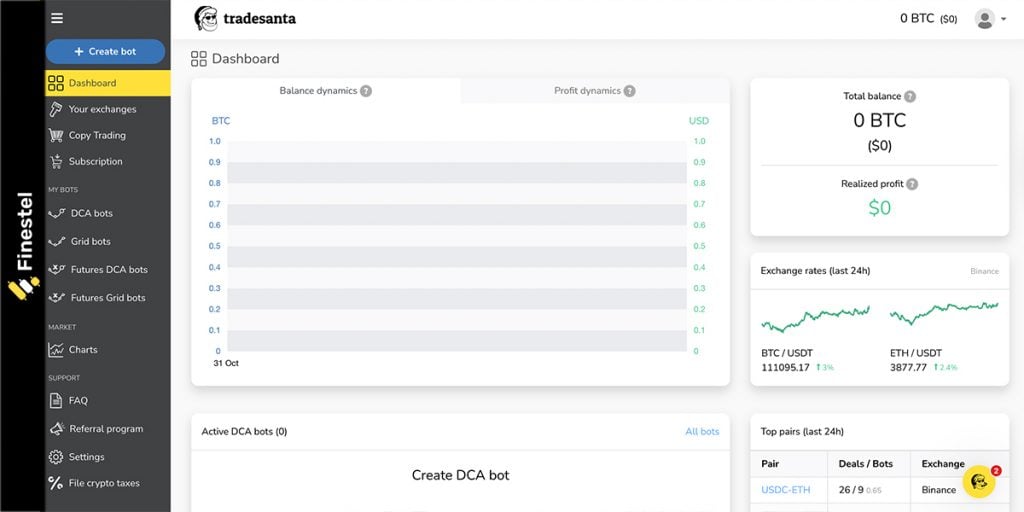
Task: Open Your exchanges page
Action: [x=103, y=109]
